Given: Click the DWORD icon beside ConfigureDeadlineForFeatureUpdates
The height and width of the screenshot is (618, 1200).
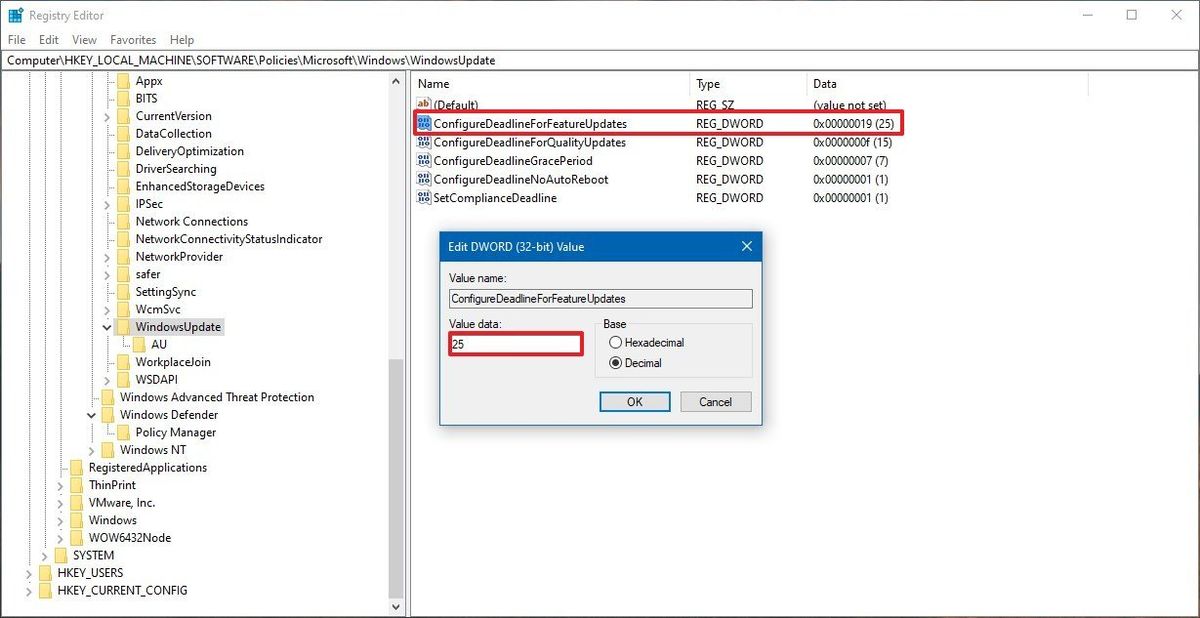Looking at the screenshot, I should tap(424, 123).
